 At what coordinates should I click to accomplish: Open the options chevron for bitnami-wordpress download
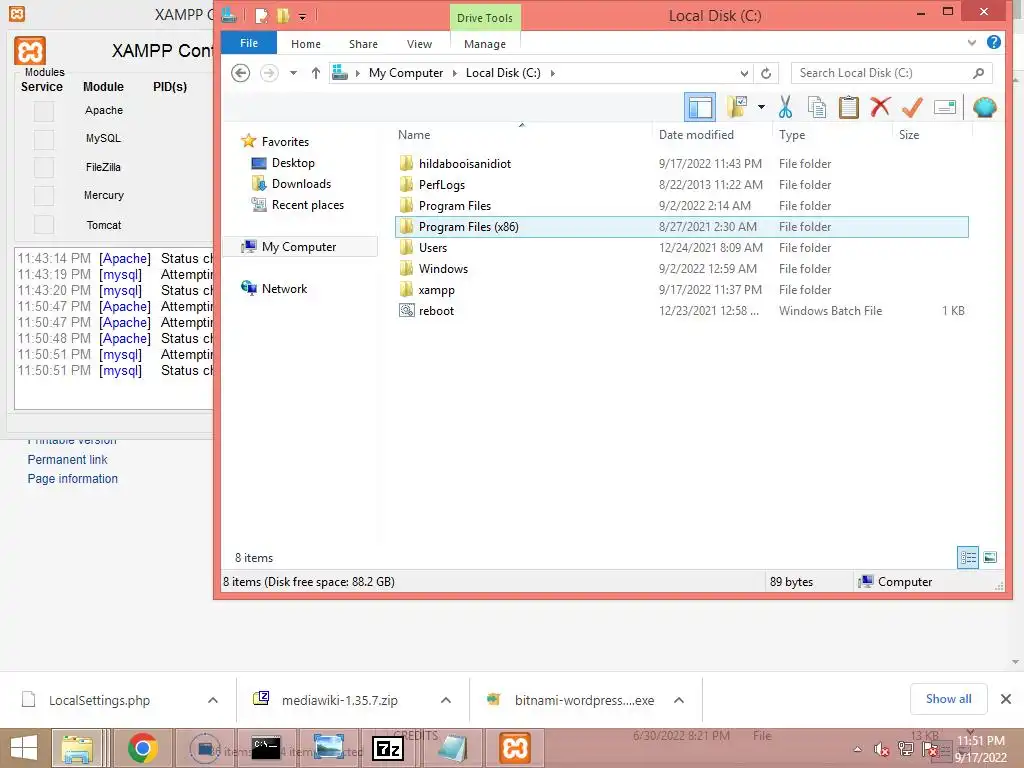(679, 700)
